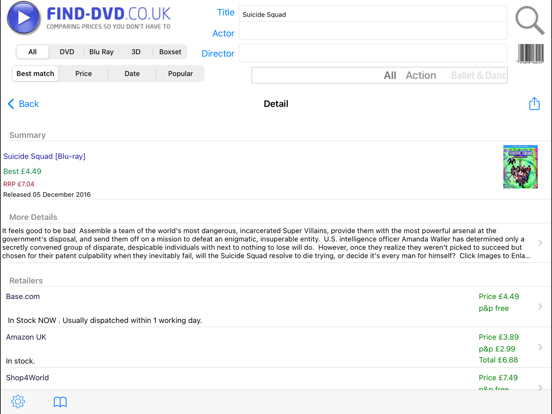
Task: Click Price £3.89 for Amazon UK
Action: tap(498, 337)
